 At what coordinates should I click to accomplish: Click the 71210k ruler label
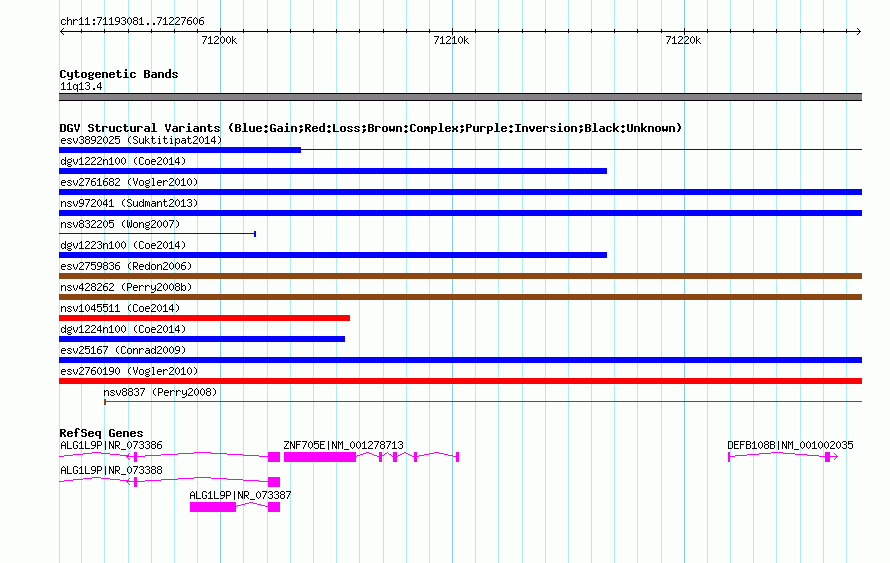[451, 40]
